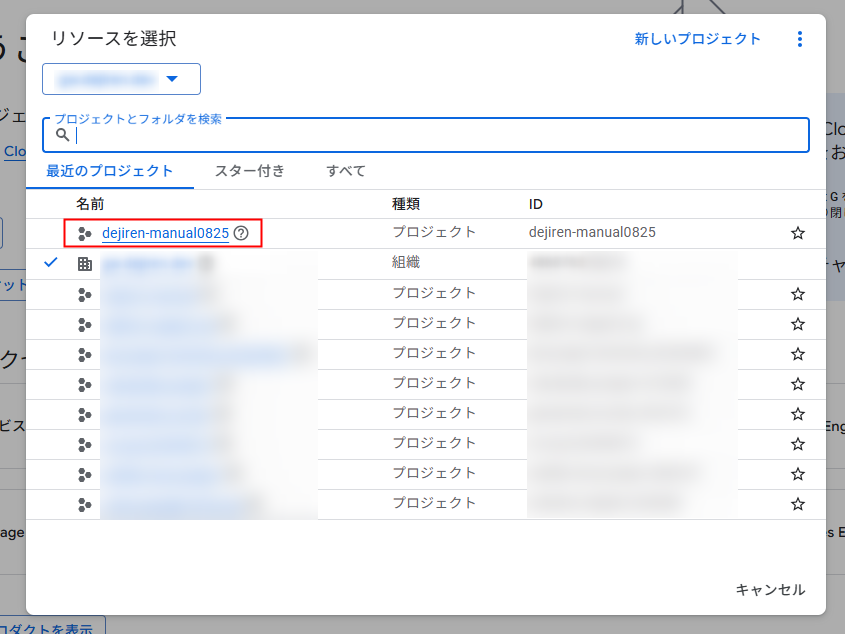Open the three-dot more options menu
845x634 pixels.
[x=799, y=39]
